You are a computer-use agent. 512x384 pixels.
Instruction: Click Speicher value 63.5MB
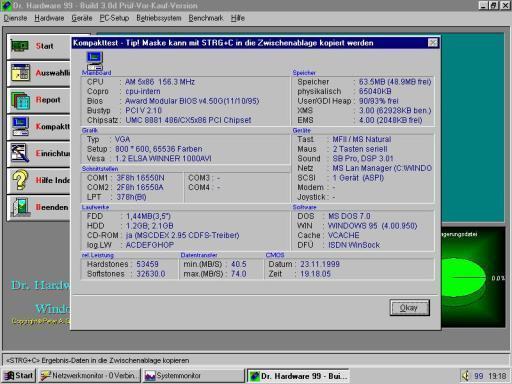395,82
